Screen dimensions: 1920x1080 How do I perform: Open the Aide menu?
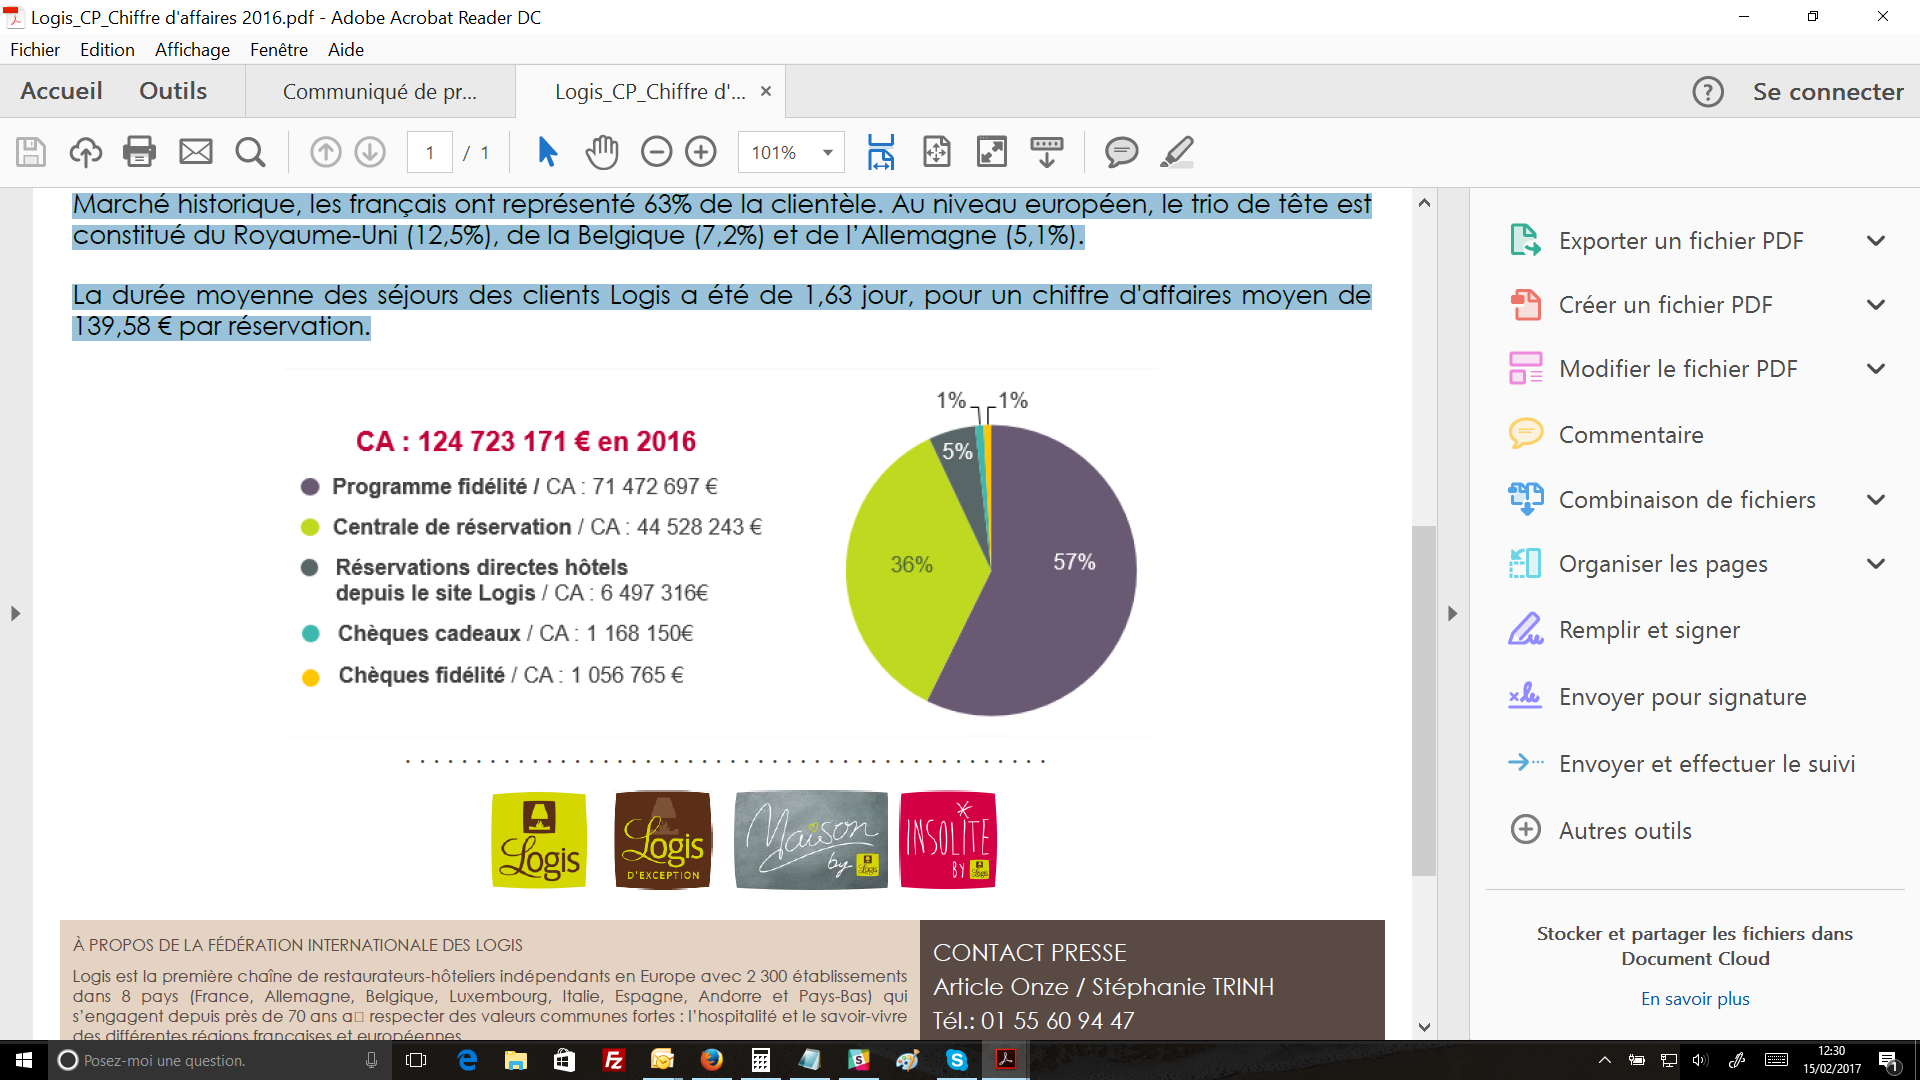(346, 50)
